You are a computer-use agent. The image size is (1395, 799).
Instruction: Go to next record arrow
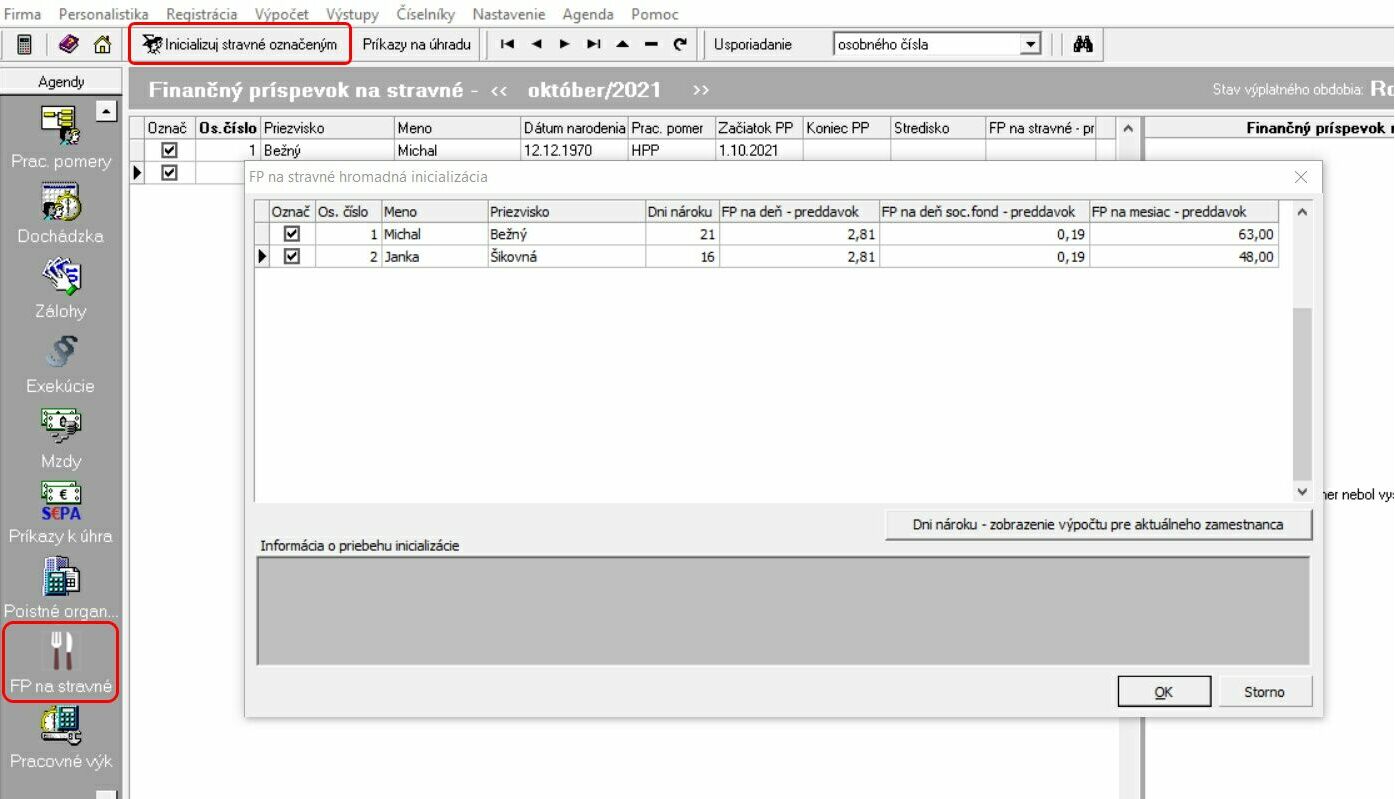click(565, 44)
